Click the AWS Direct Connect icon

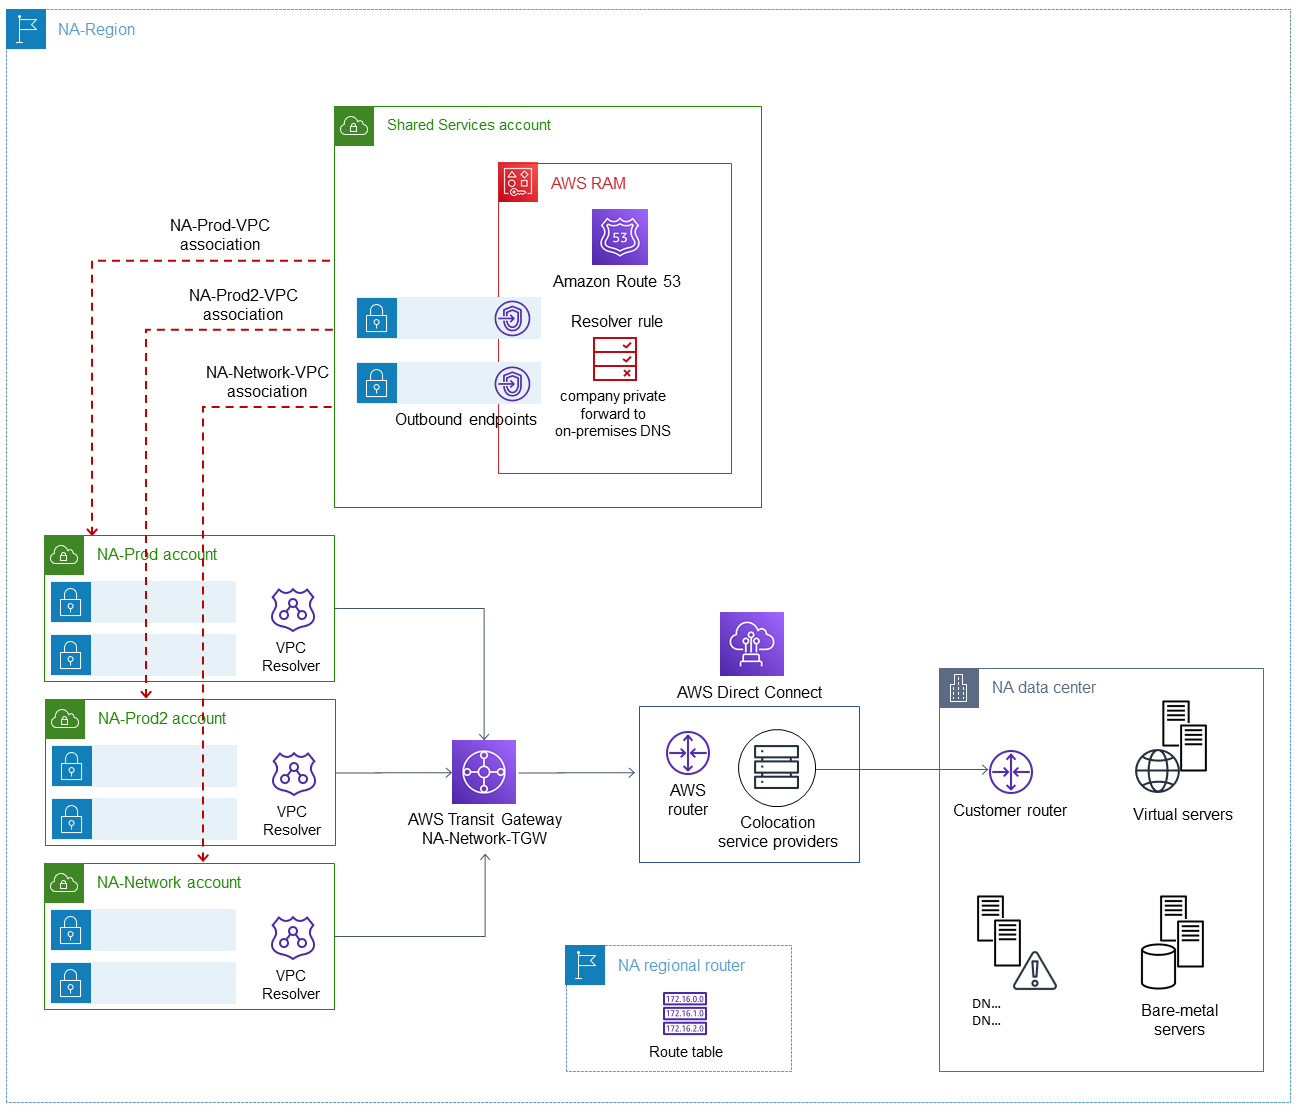(x=752, y=644)
